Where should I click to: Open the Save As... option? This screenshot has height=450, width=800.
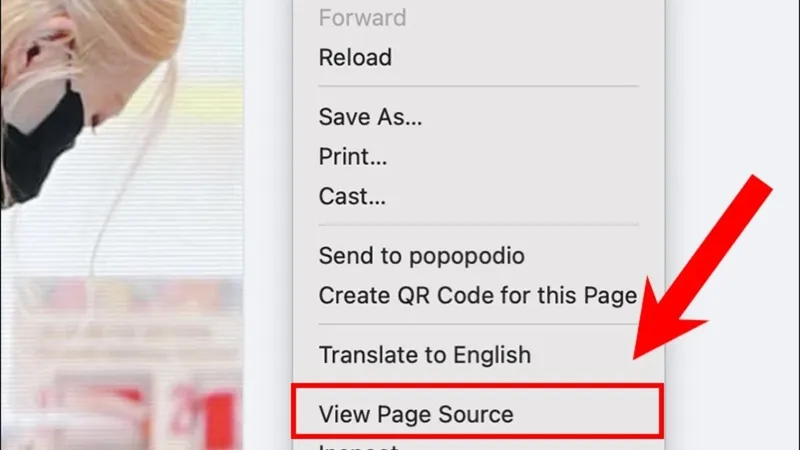[x=370, y=116]
